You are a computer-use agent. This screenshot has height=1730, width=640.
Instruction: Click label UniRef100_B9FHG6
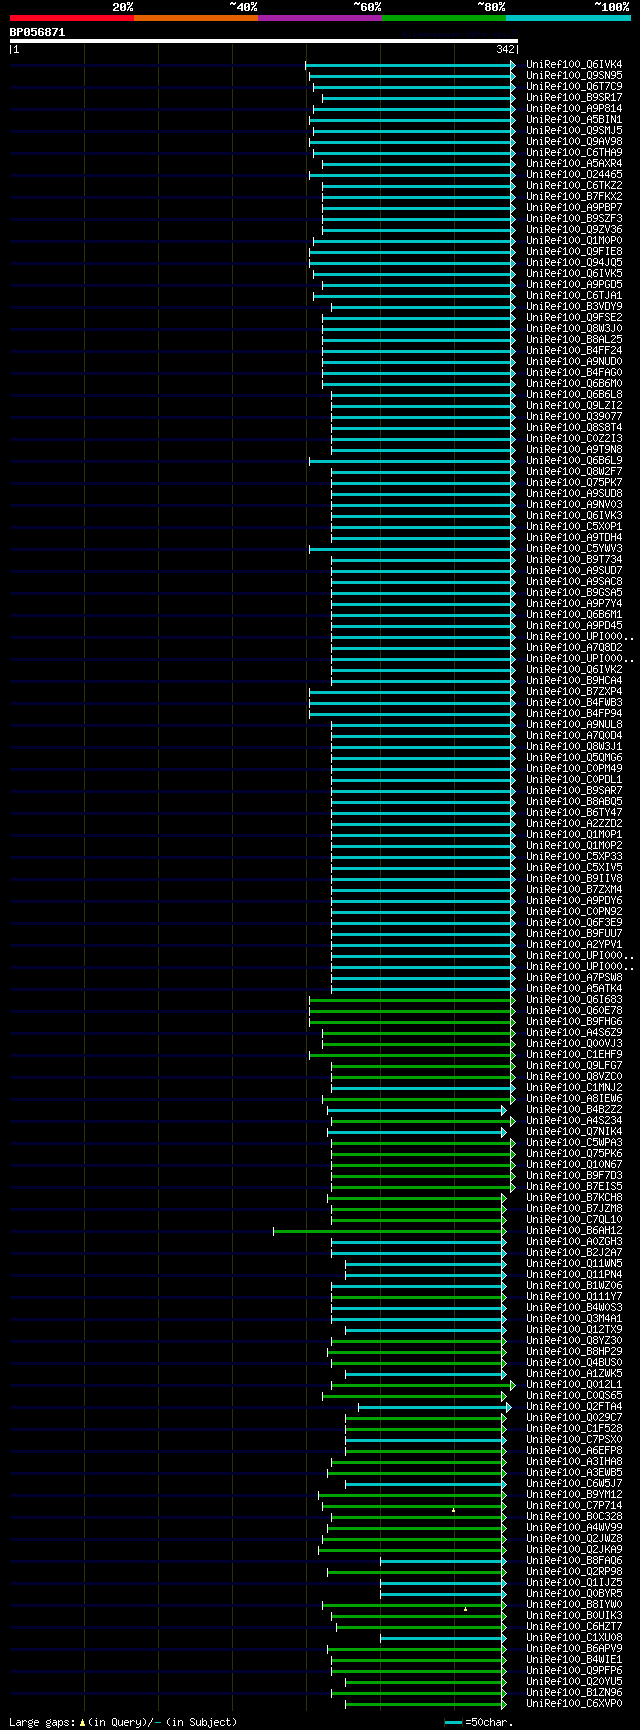coord(574,1021)
